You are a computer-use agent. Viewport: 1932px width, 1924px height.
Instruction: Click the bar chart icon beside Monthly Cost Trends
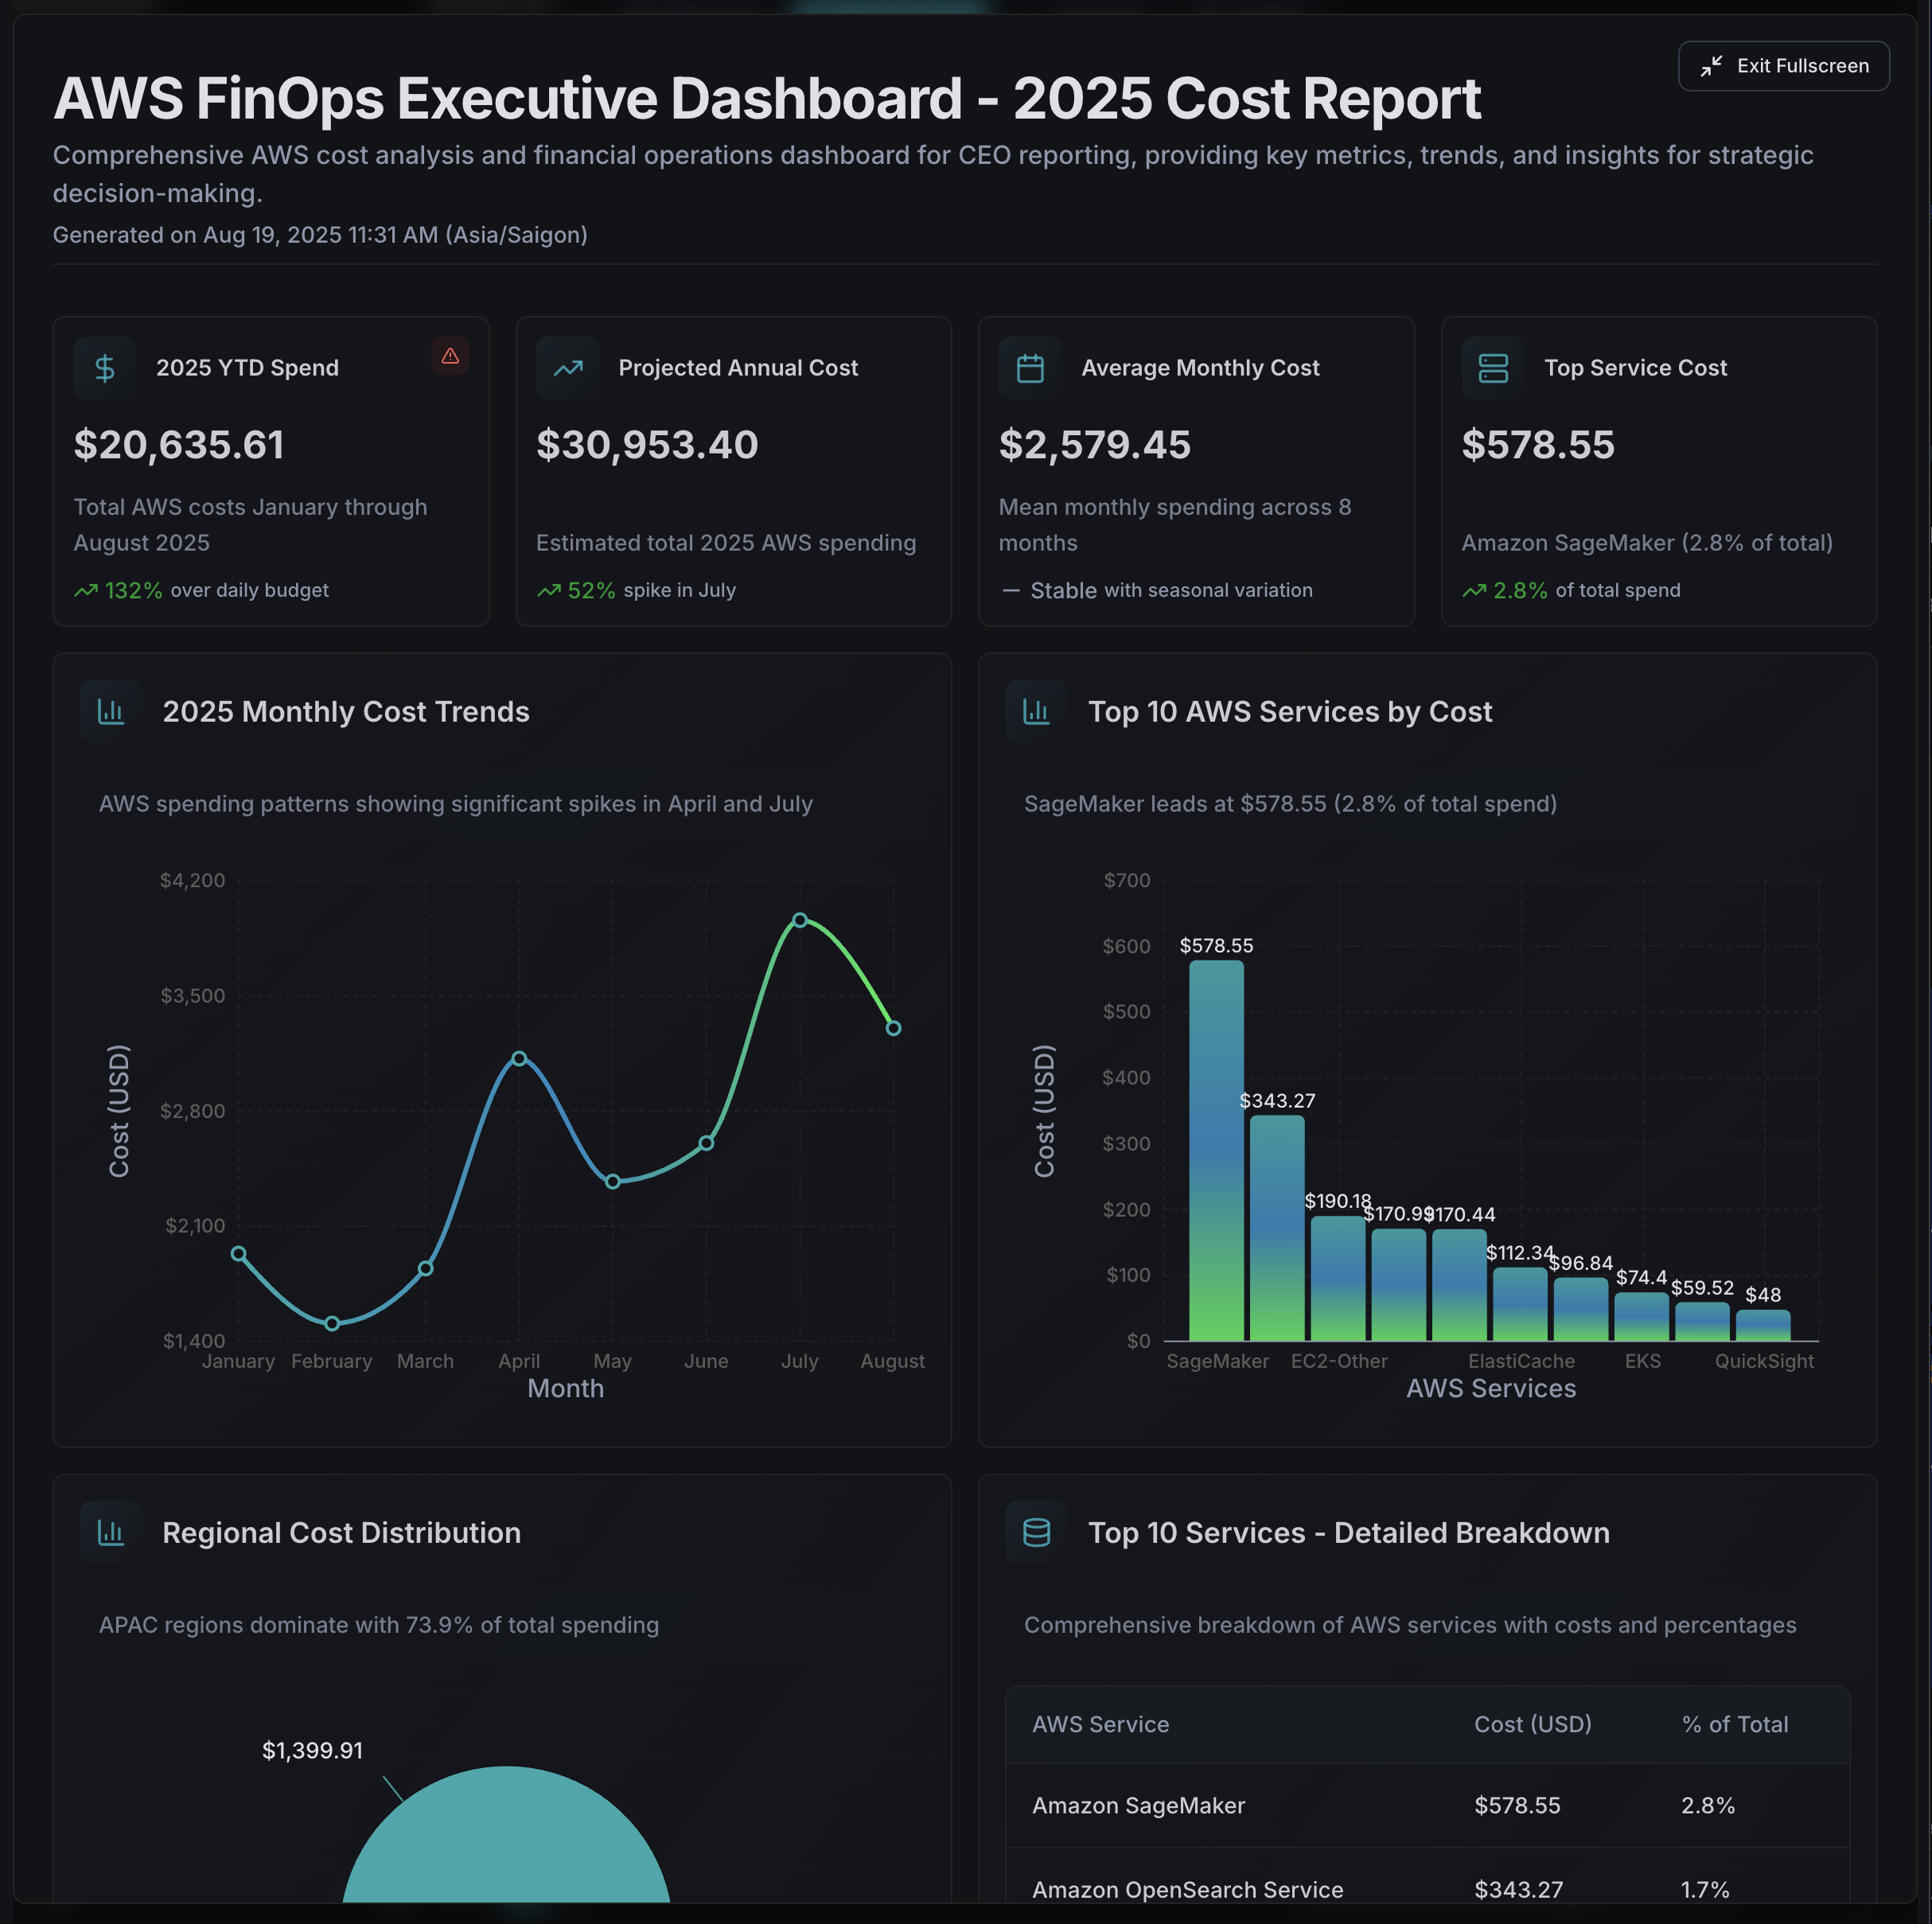pyautogui.click(x=111, y=711)
